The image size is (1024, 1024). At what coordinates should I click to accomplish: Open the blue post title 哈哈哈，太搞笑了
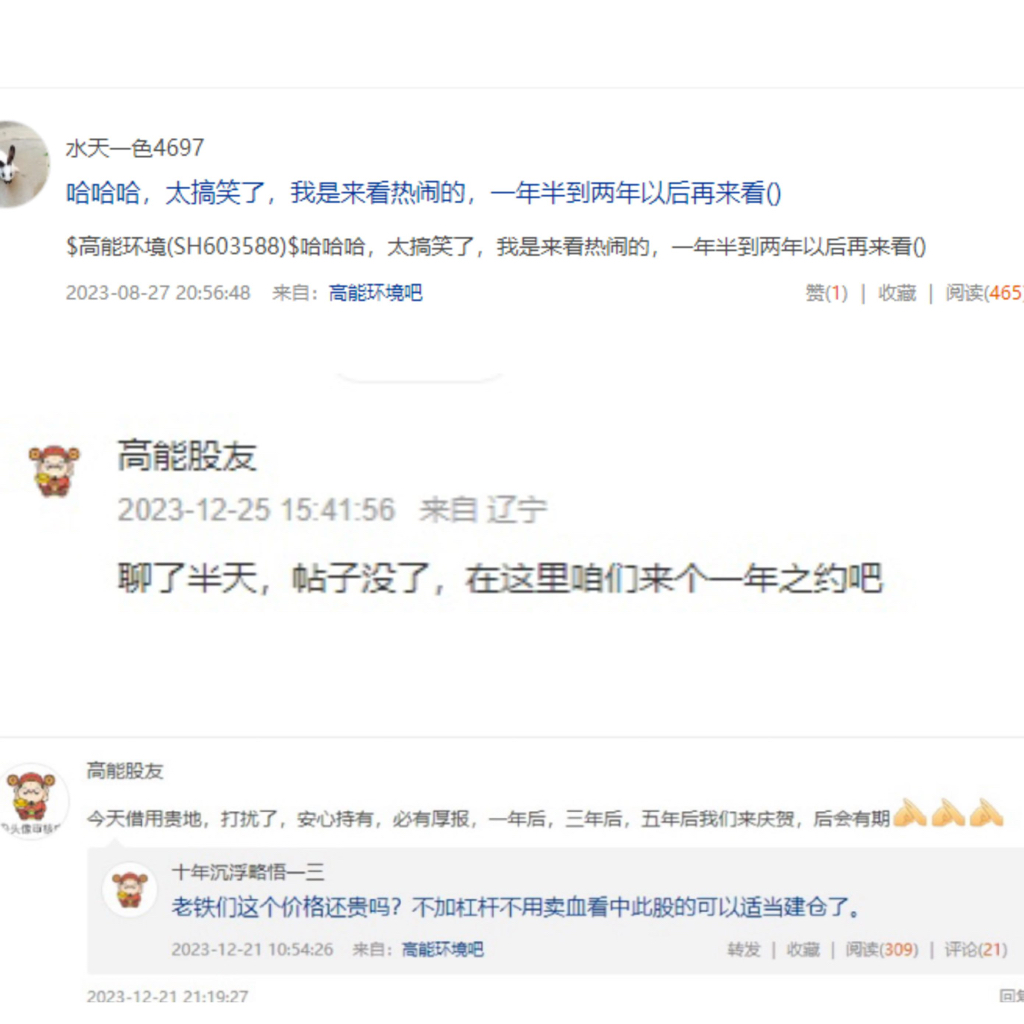point(423,193)
